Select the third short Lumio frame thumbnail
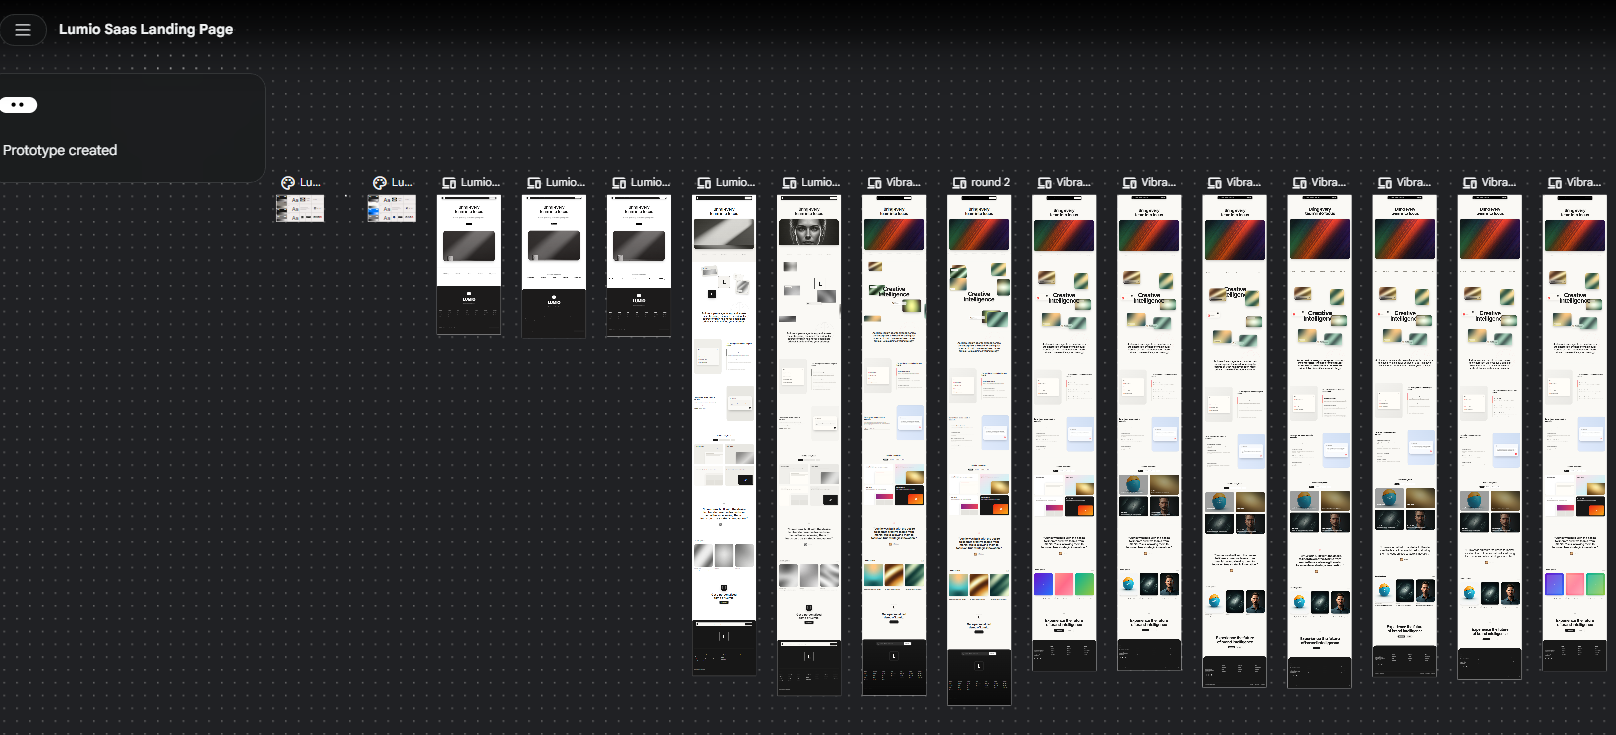The image size is (1616, 735). click(x=639, y=265)
